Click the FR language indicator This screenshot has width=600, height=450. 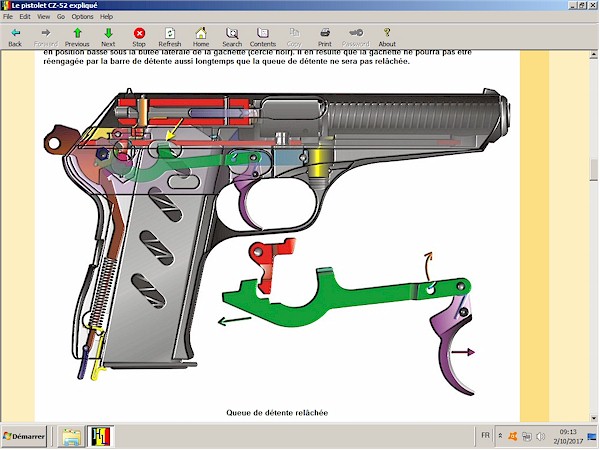(x=485, y=435)
